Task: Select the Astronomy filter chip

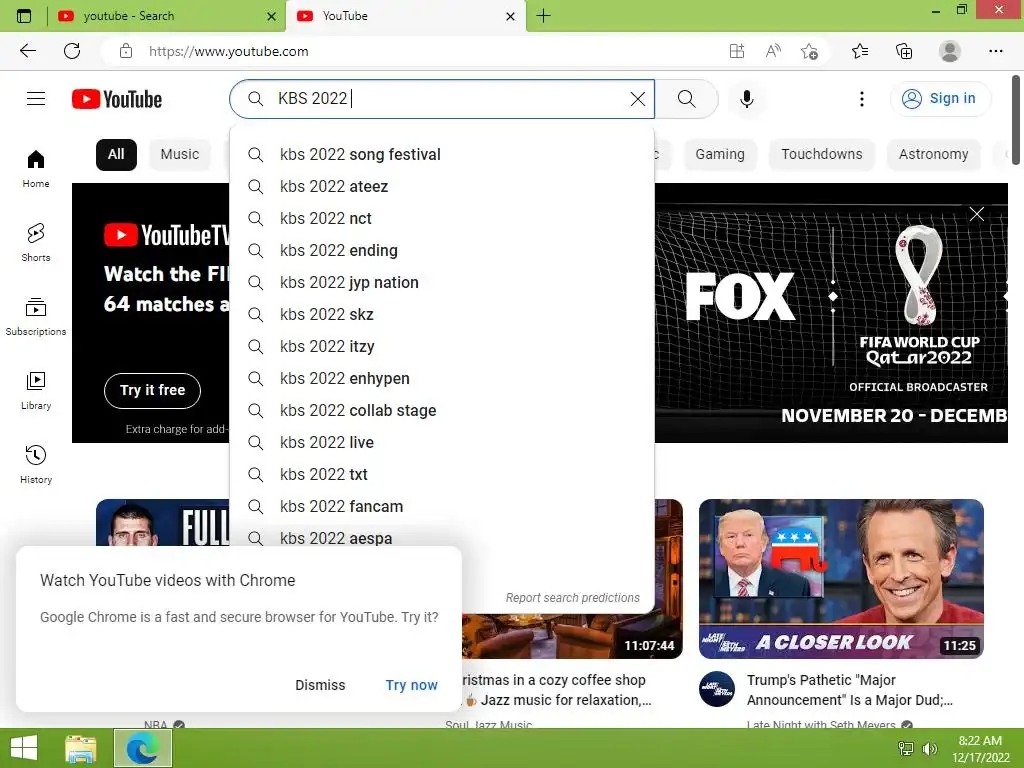Action: pyautogui.click(x=933, y=155)
